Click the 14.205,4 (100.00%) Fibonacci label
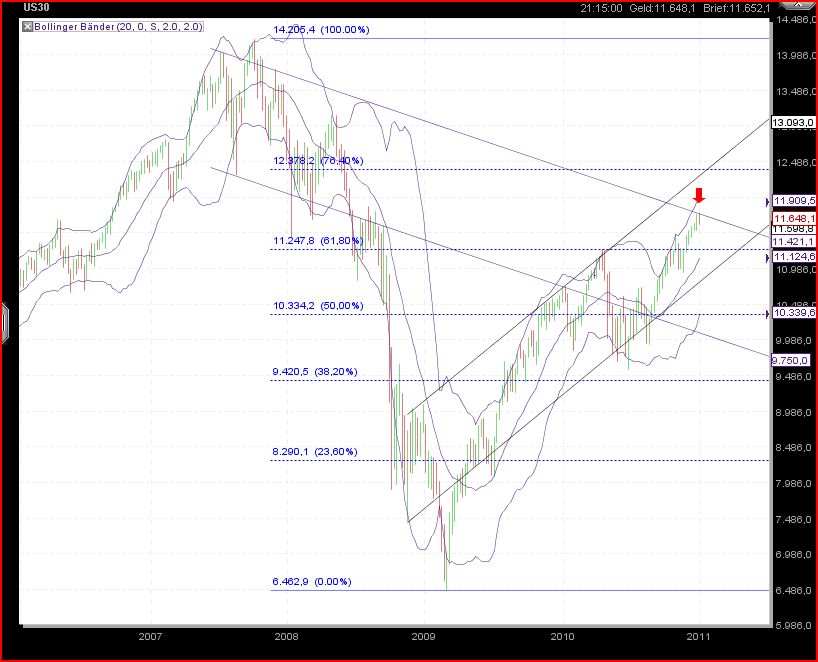This screenshot has width=818, height=662. click(x=324, y=30)
